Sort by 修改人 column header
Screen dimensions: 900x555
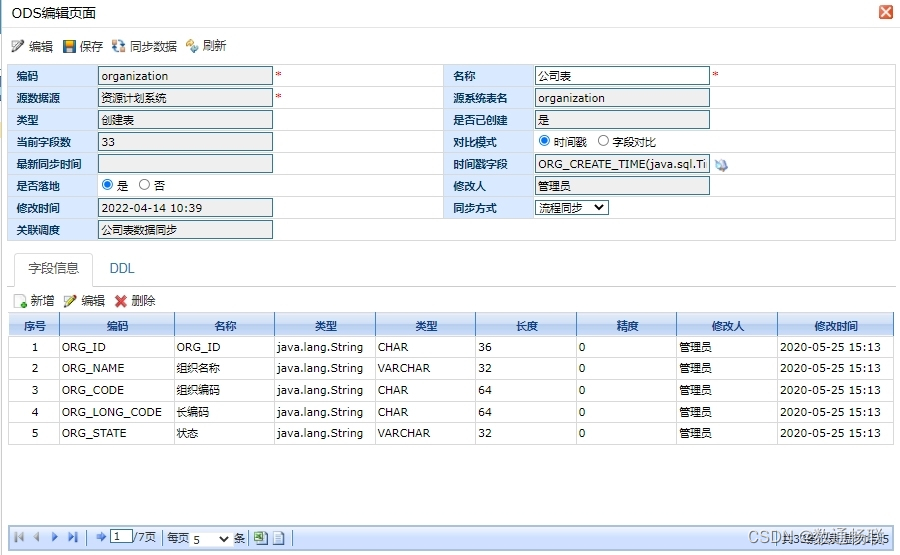(x=727, y=325)
